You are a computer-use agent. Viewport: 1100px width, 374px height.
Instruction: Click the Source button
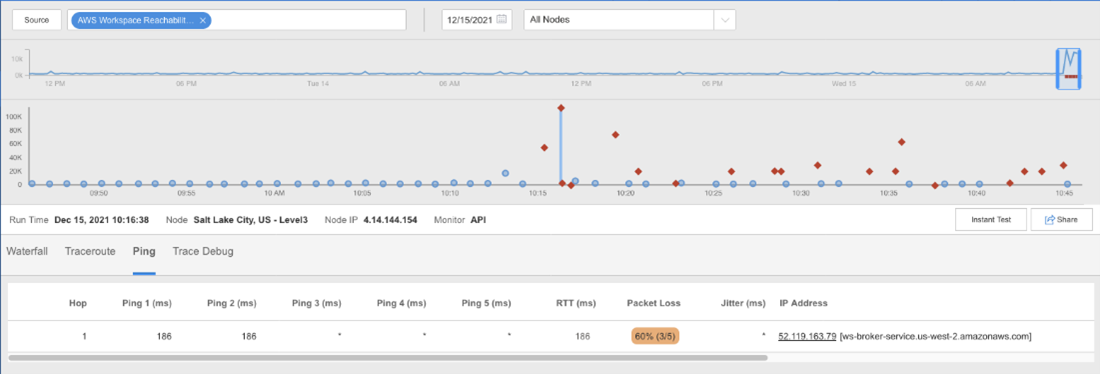coord(37,20)
